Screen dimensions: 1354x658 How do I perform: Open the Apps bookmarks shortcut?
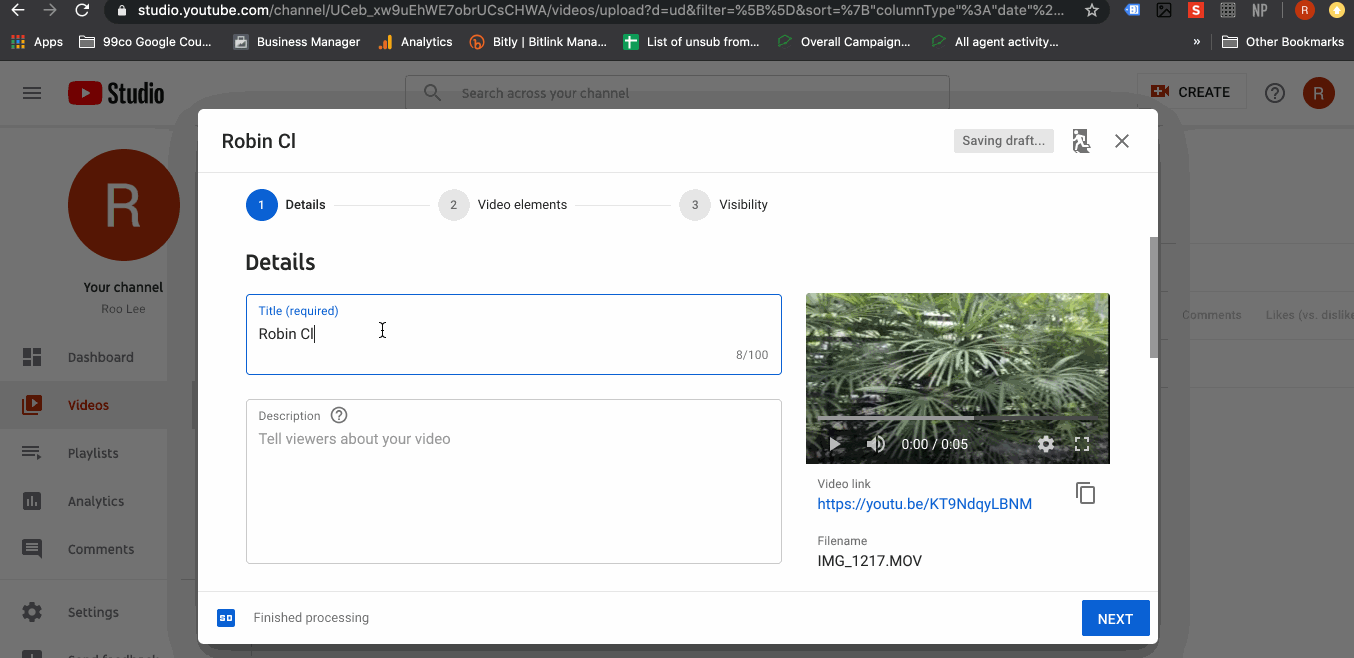pyautogui.click(x=37, y=42)
